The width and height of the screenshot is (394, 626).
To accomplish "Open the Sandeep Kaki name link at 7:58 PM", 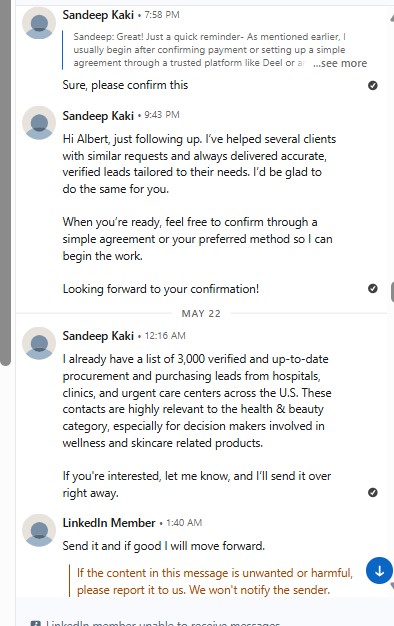I will point(98,15).
